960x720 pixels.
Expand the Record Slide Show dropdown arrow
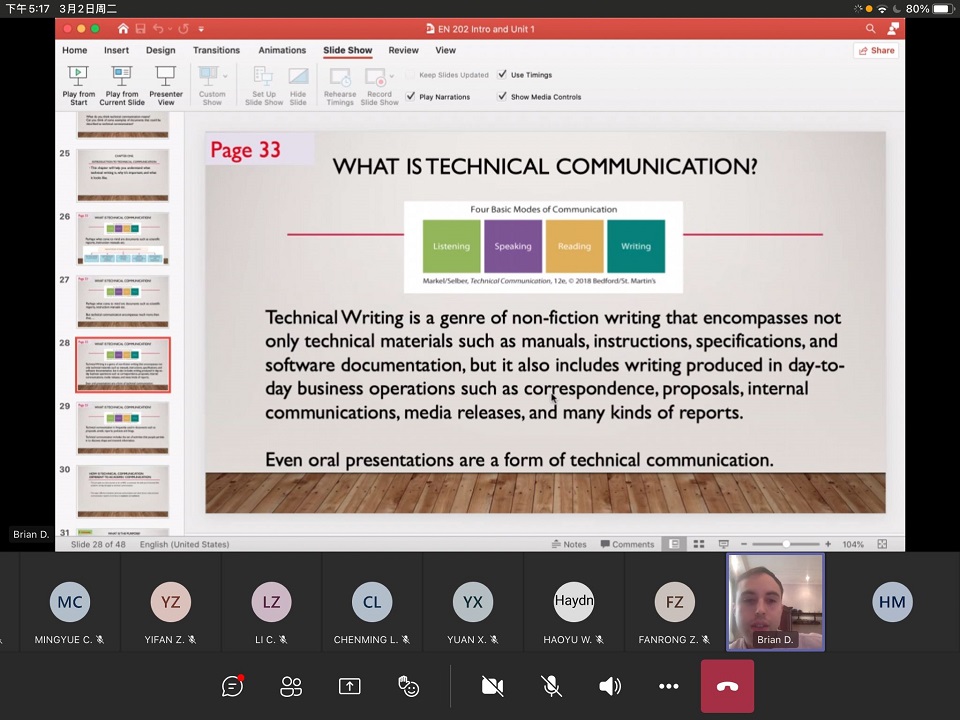click(392, 76)
